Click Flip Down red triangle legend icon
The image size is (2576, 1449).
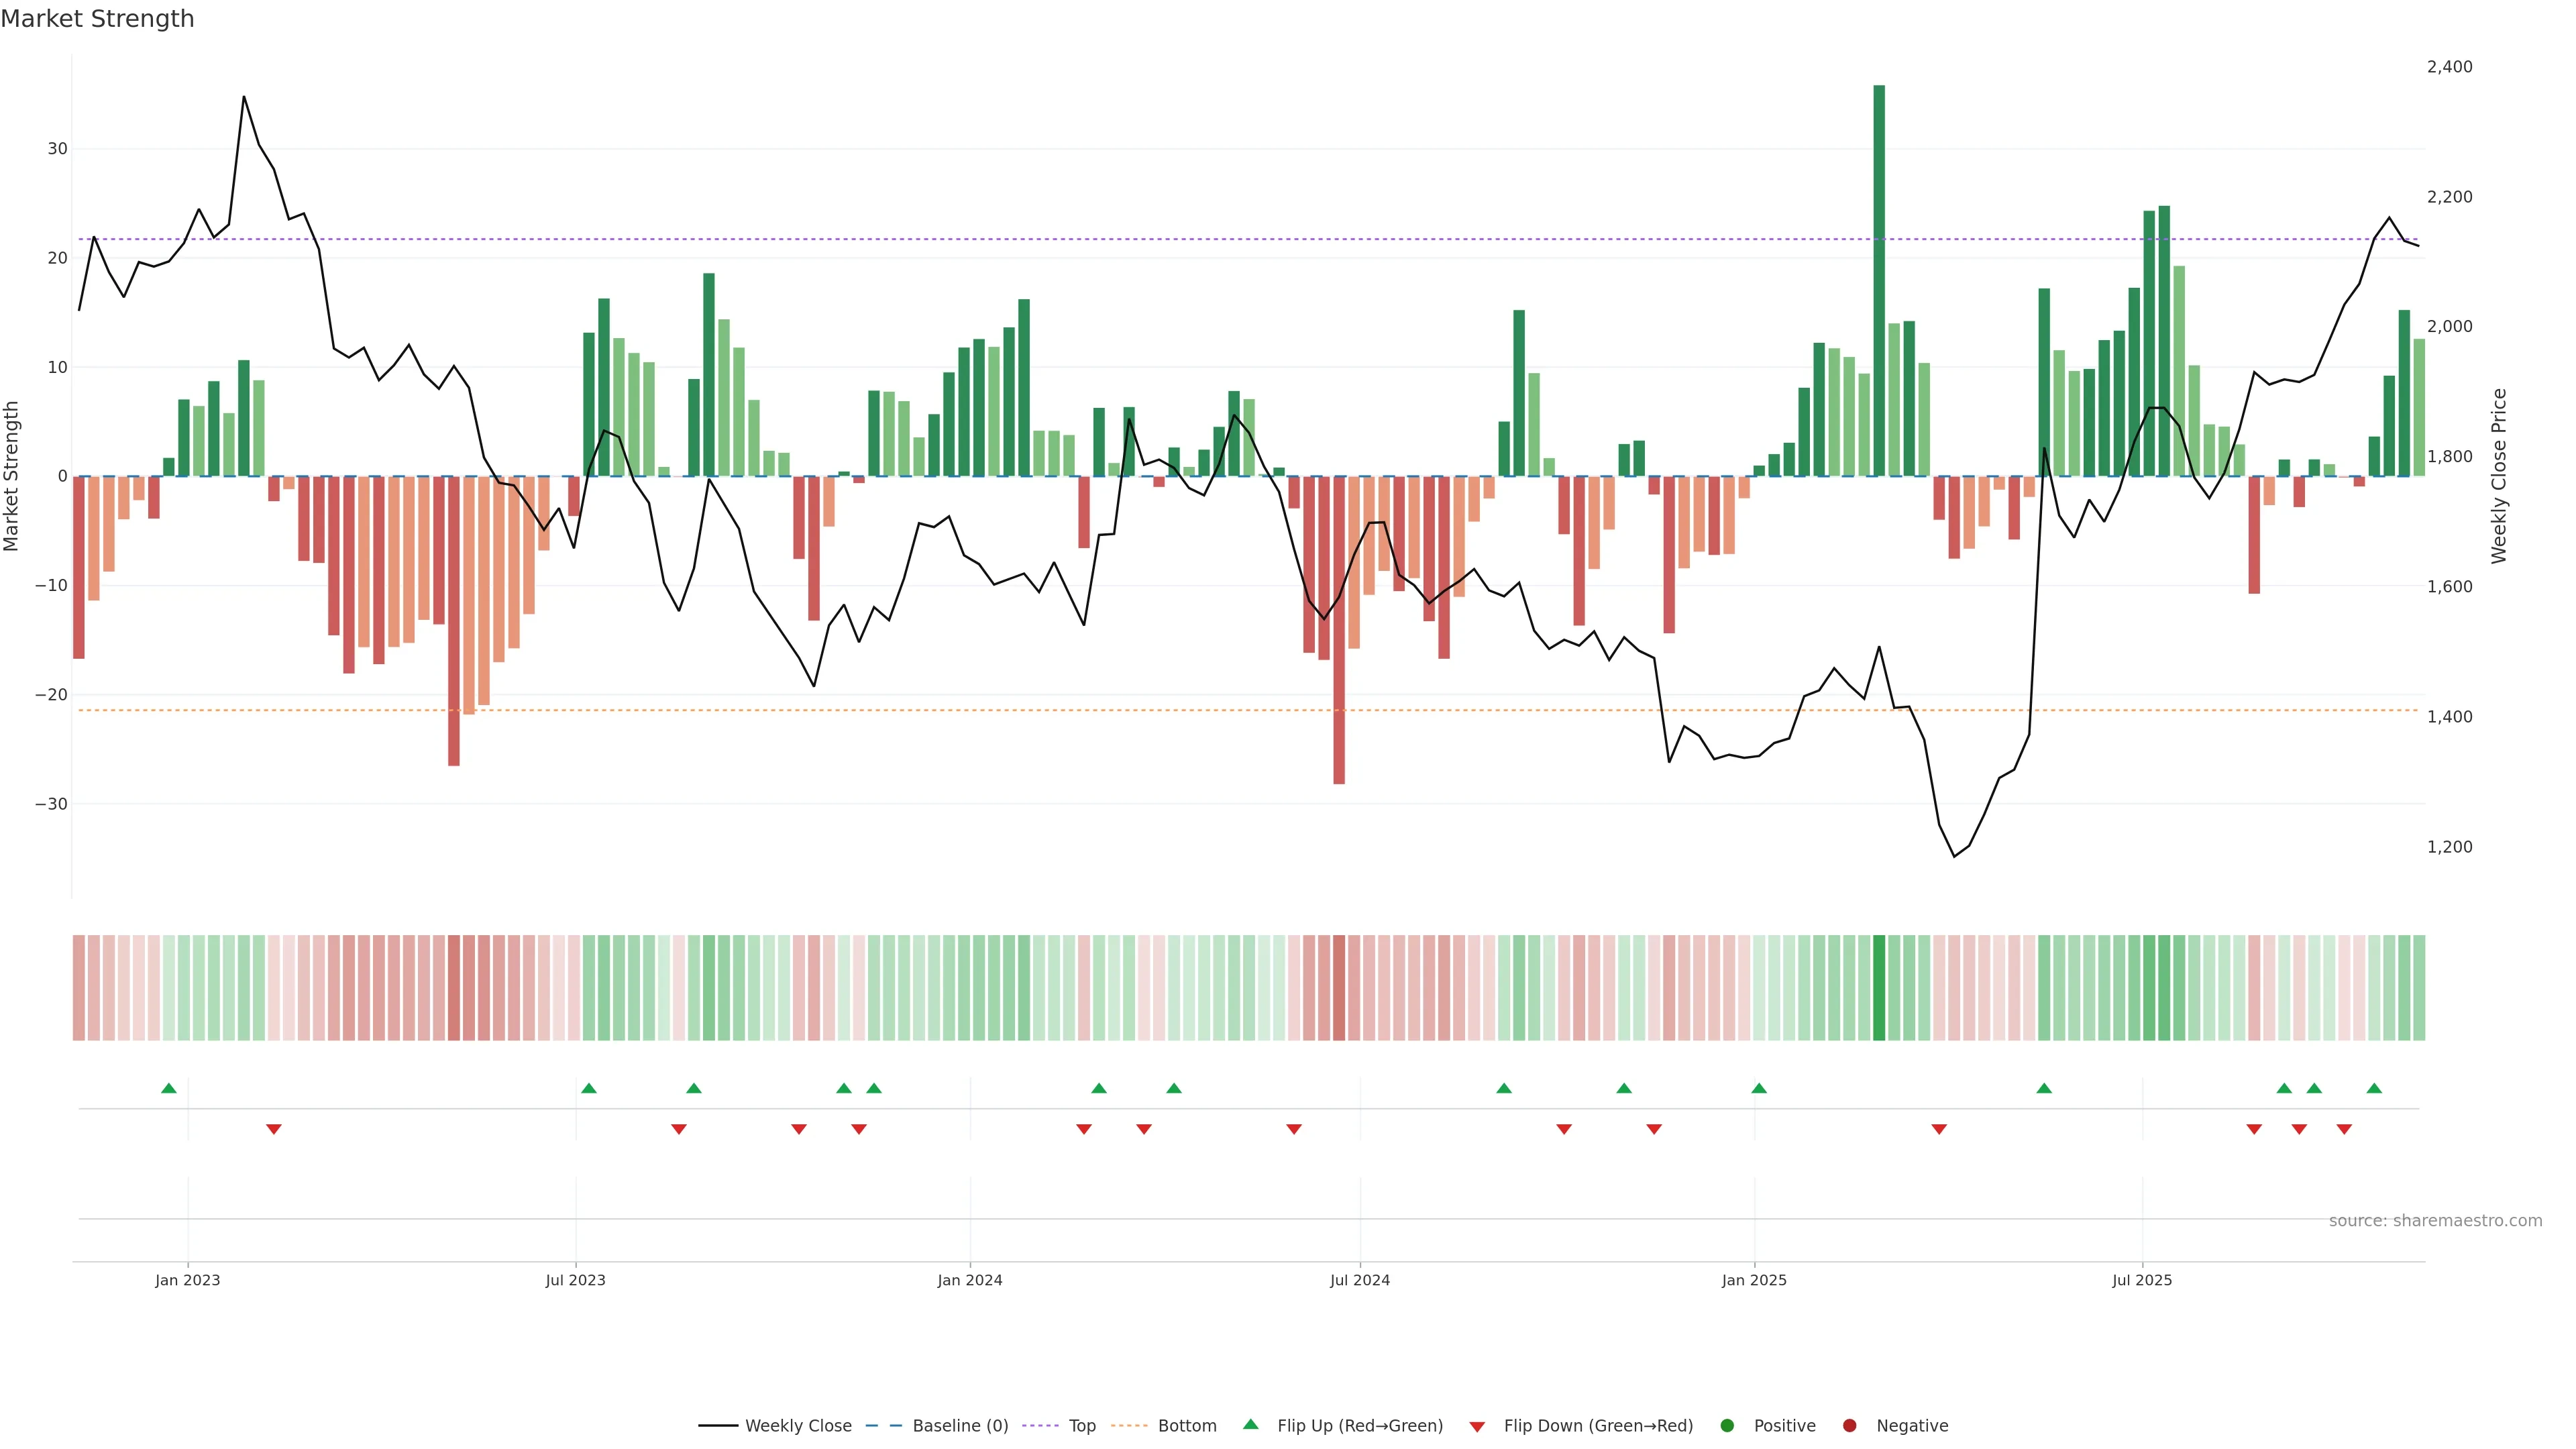point(1477,1426)
